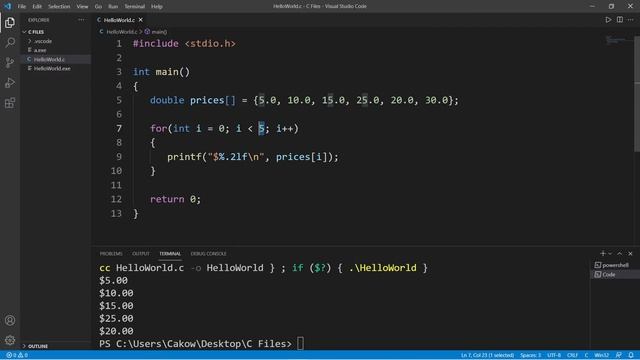640x360 pixels.
Task: Open the Manage gear icon
Action: [10, 340]
